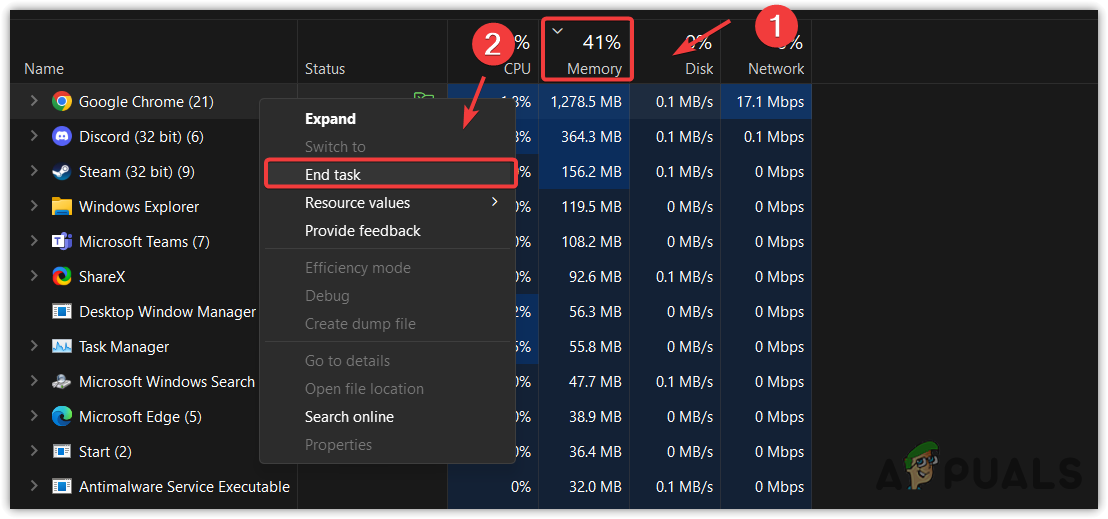Sort processes by Memory column

coord(594,68)
